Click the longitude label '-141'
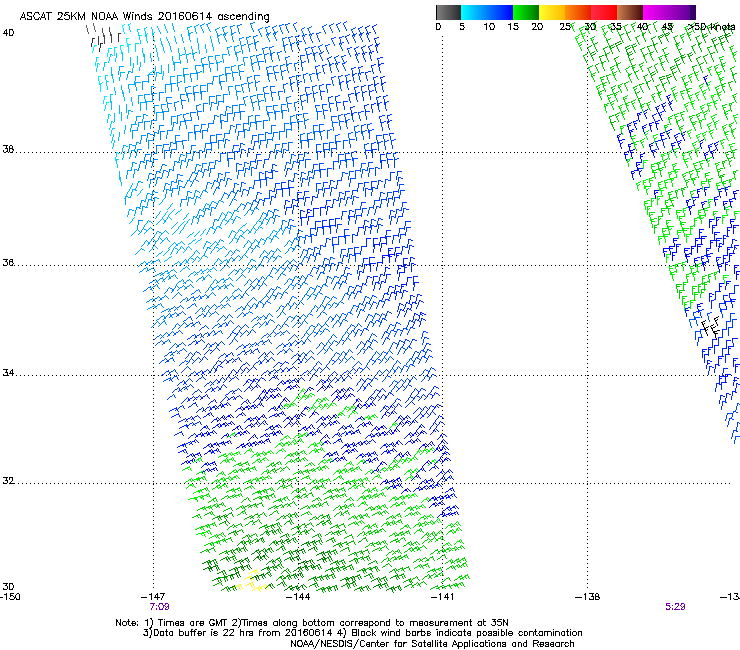This screenshot has height=650, width=740. tap(443, 597)
